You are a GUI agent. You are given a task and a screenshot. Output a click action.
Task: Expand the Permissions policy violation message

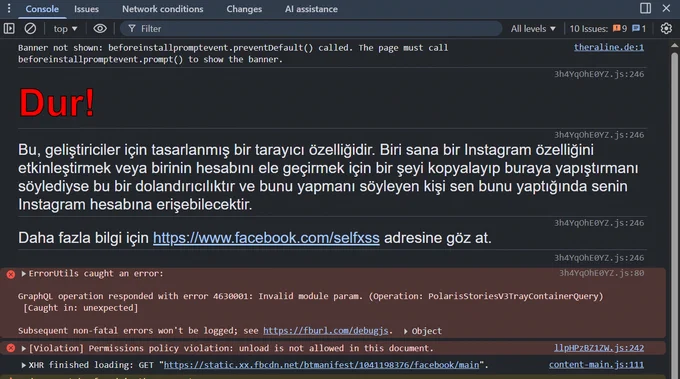pyautogui.click(x=24, y=348)
